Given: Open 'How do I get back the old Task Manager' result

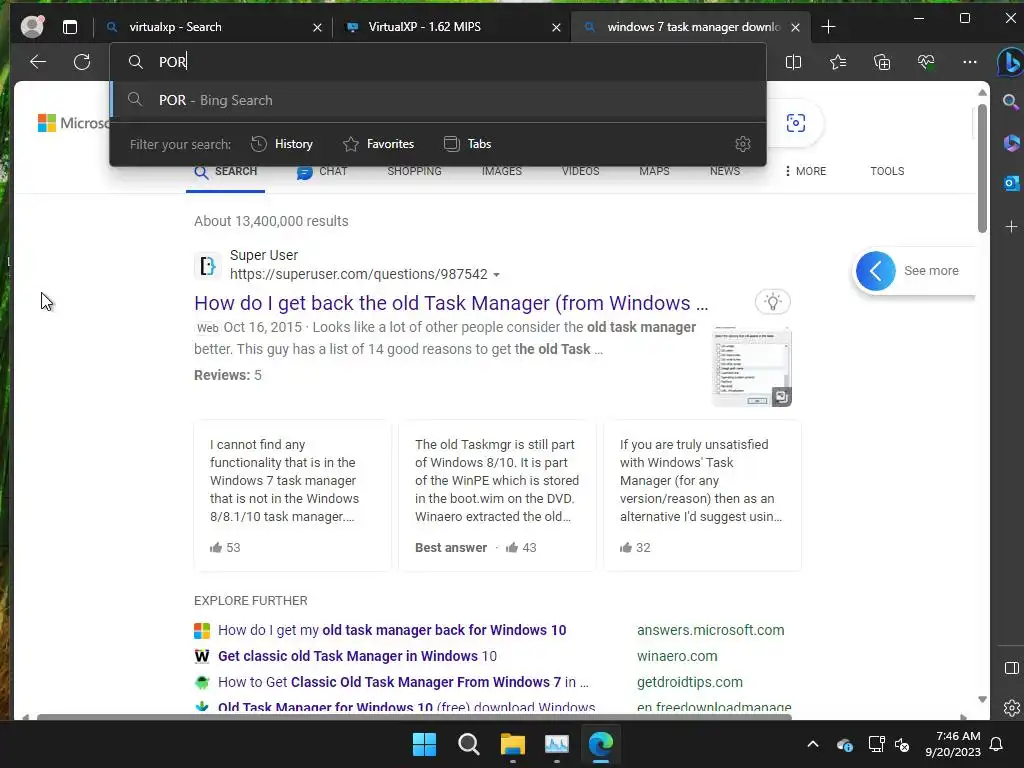Looking at the screenshot, I should coord(451,303).
